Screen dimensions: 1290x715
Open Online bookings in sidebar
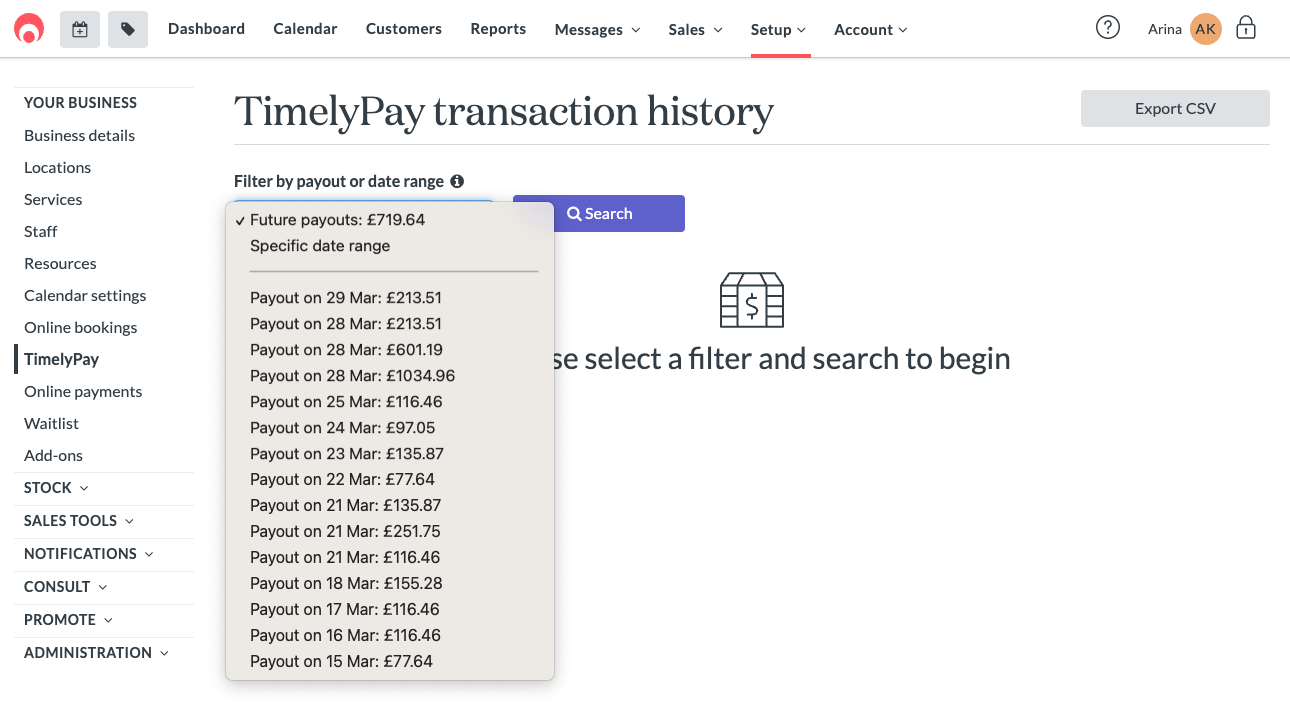point(81,327)
